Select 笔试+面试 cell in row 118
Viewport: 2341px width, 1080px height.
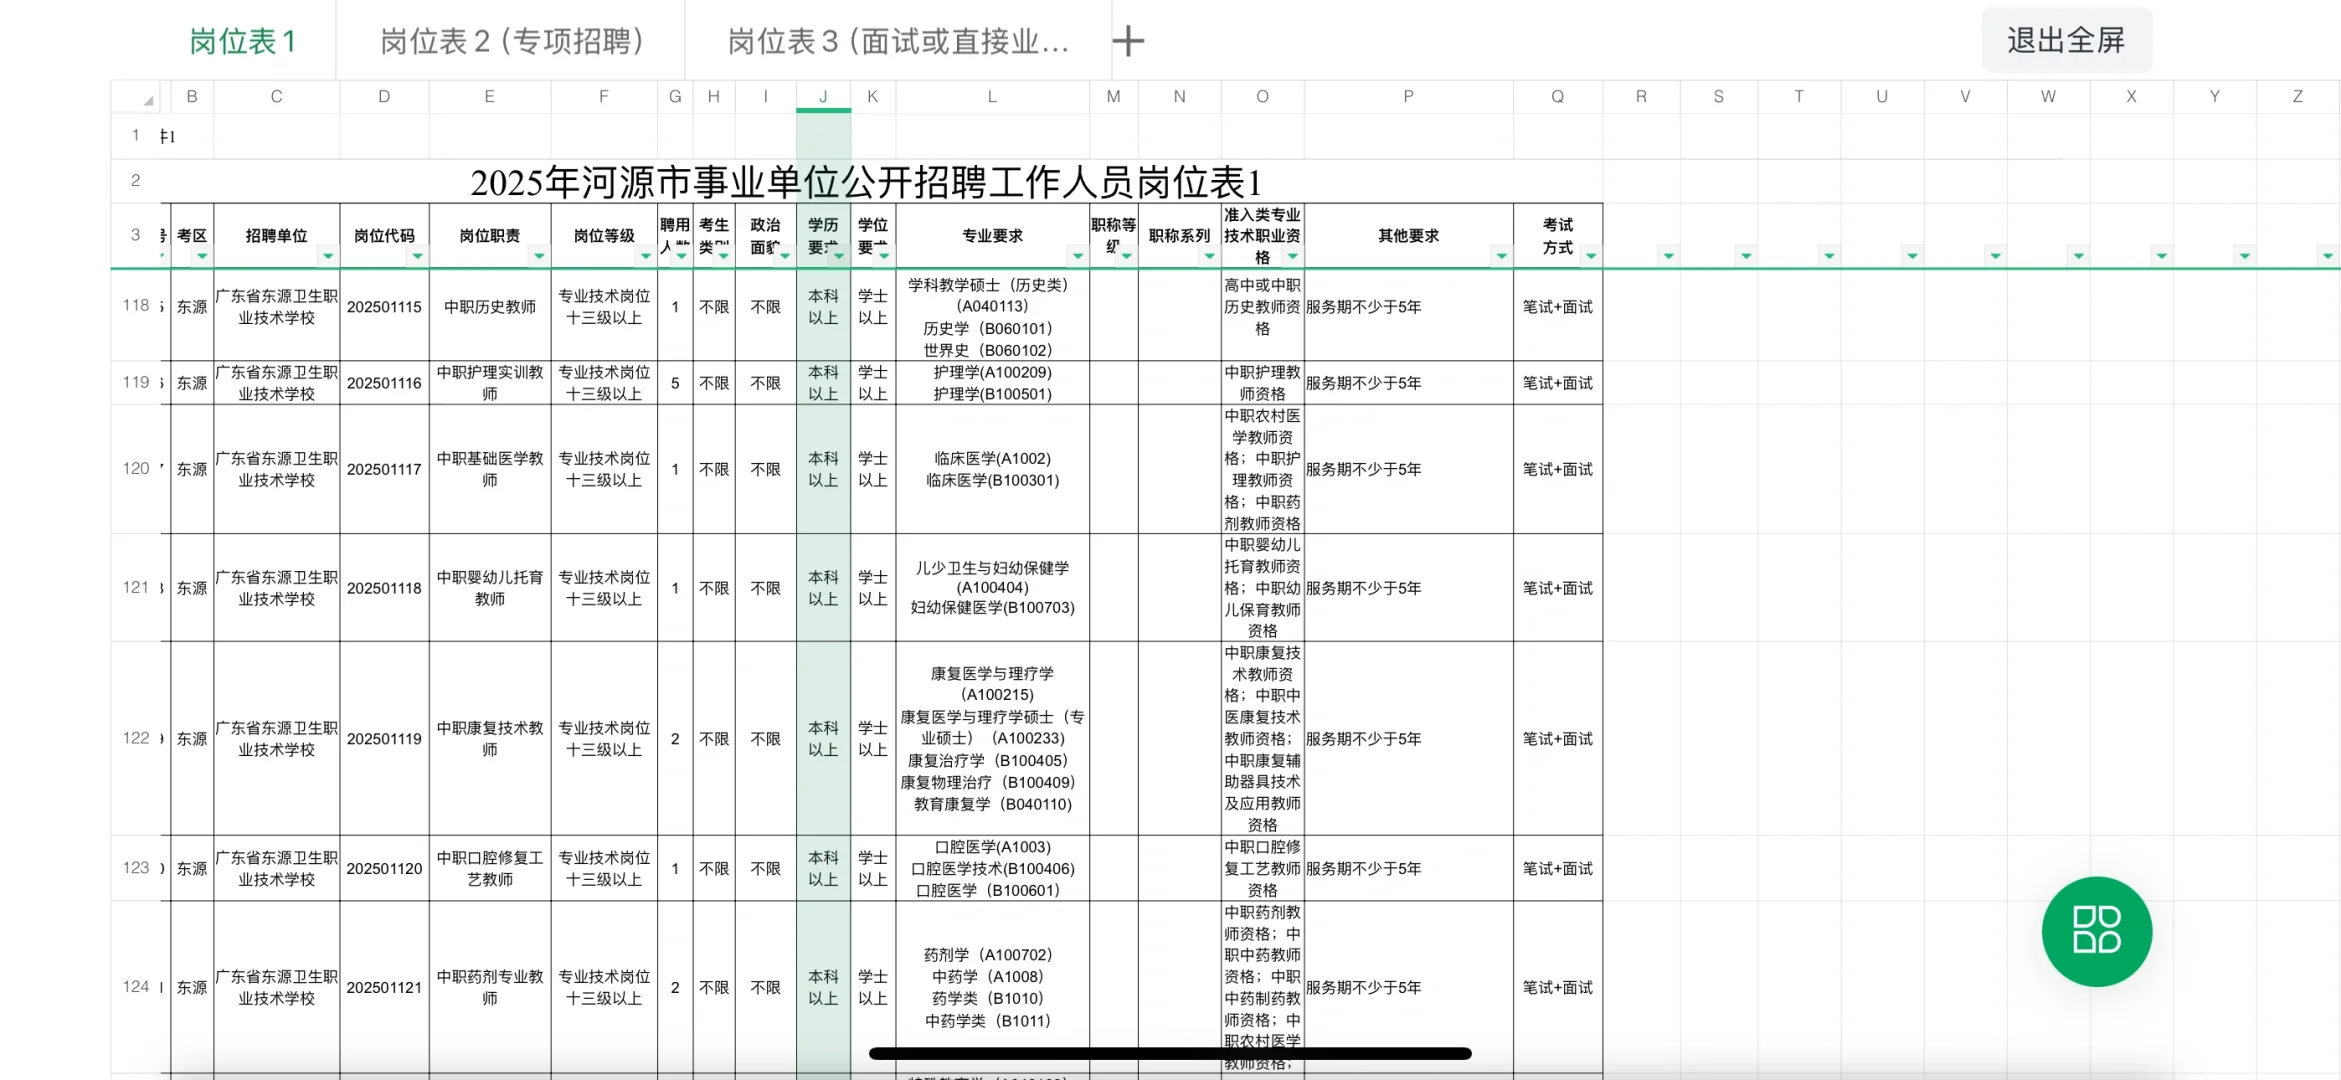pyautogui.click(x=1557, y=307)
